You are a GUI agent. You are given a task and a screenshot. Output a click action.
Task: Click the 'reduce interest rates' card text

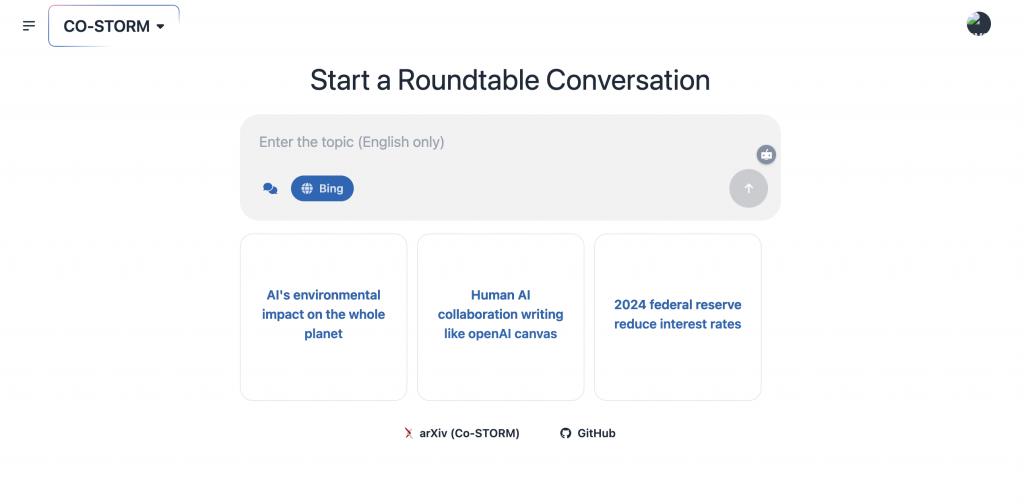click(677, 324)
